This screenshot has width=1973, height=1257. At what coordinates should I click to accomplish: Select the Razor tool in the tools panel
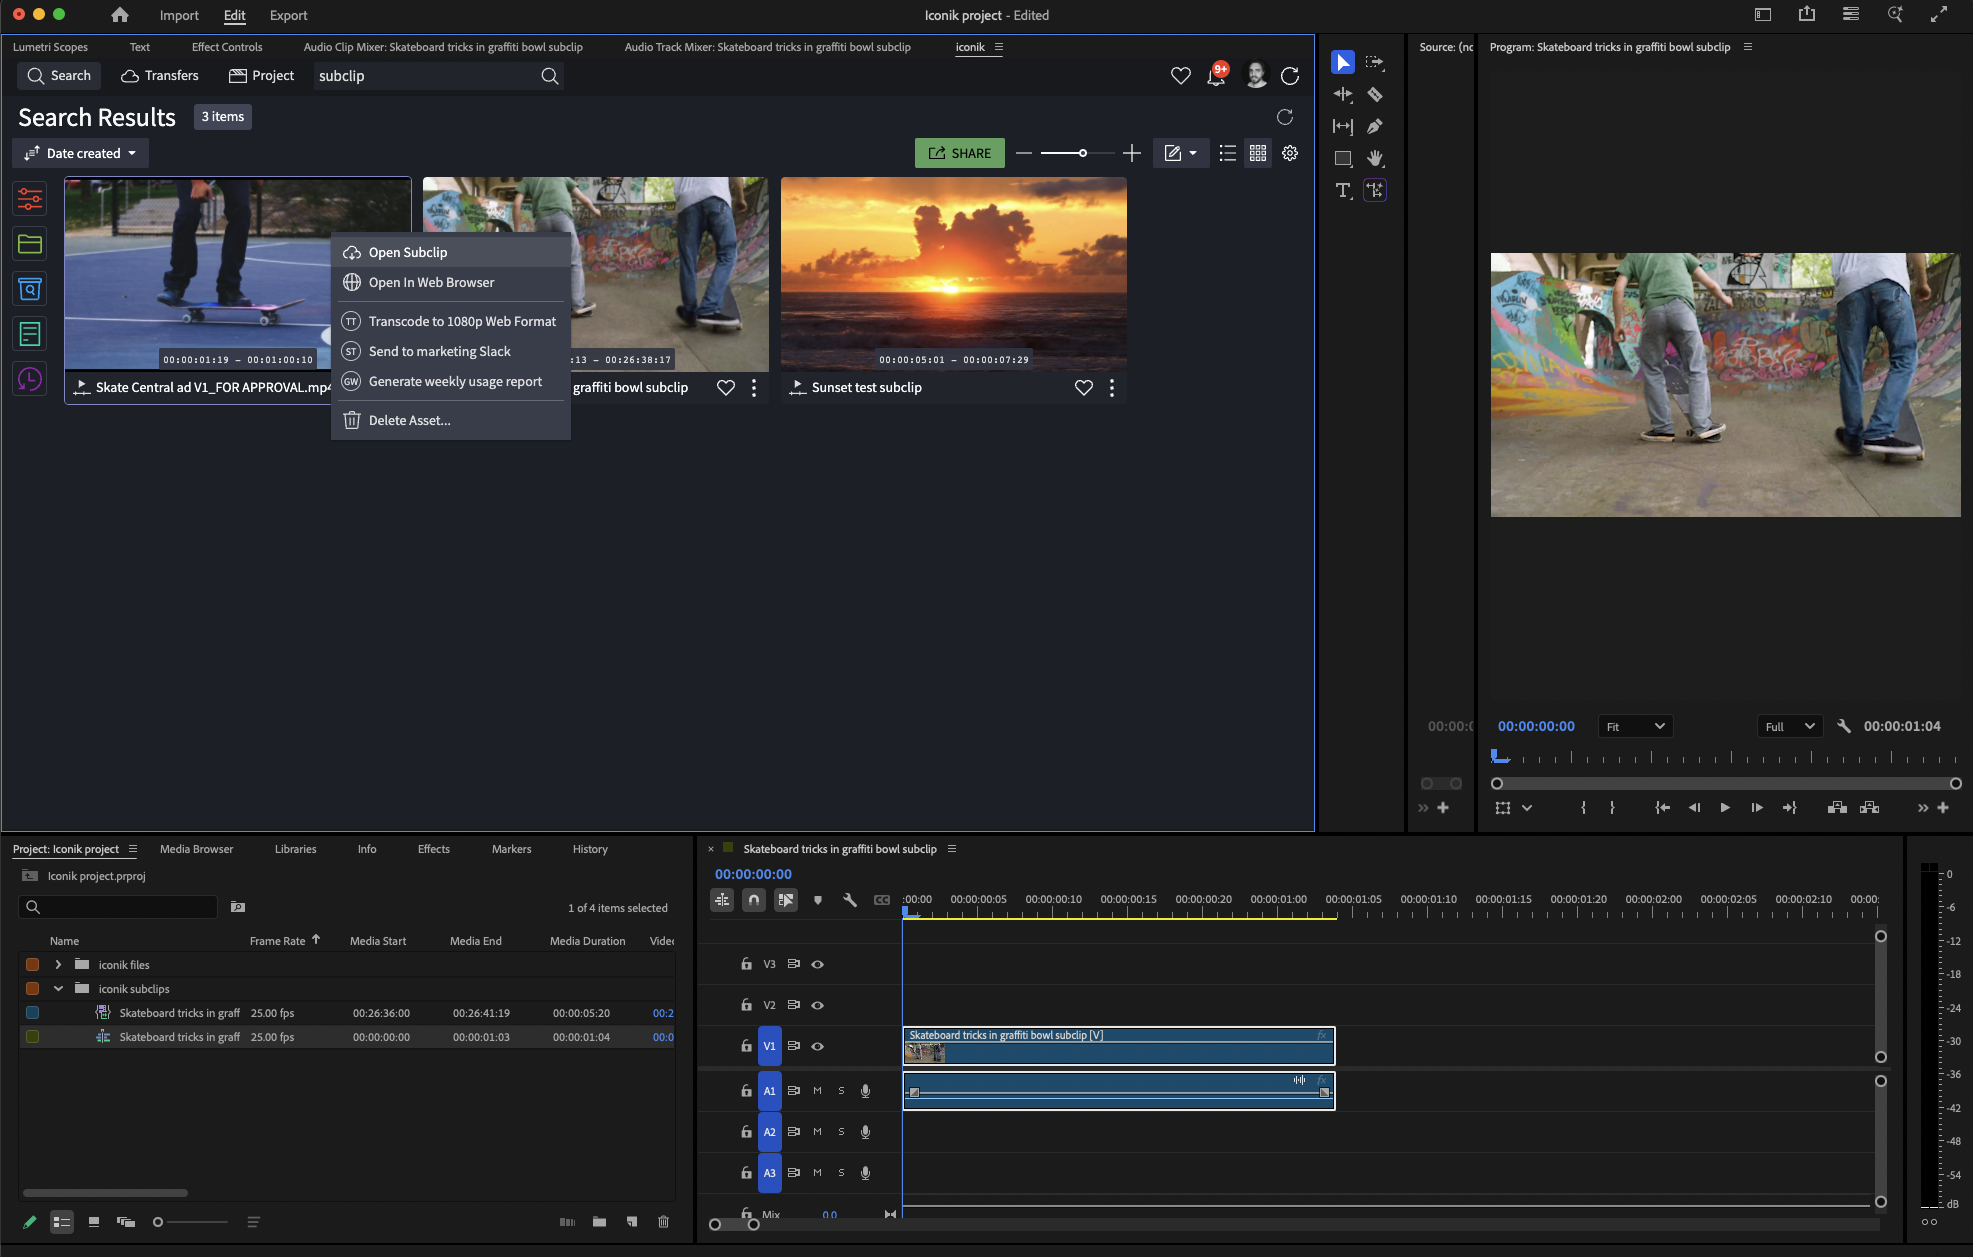pos(1375,94)
